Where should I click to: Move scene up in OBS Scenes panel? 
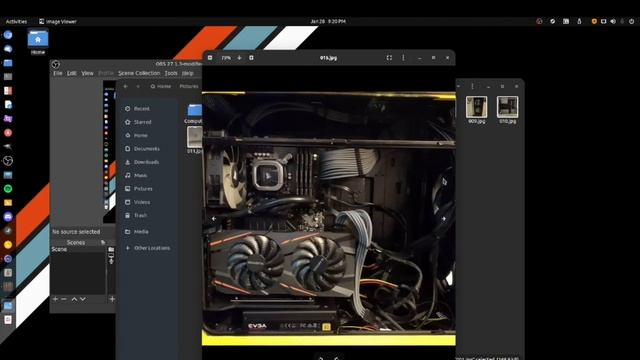(x=74, y=299)
